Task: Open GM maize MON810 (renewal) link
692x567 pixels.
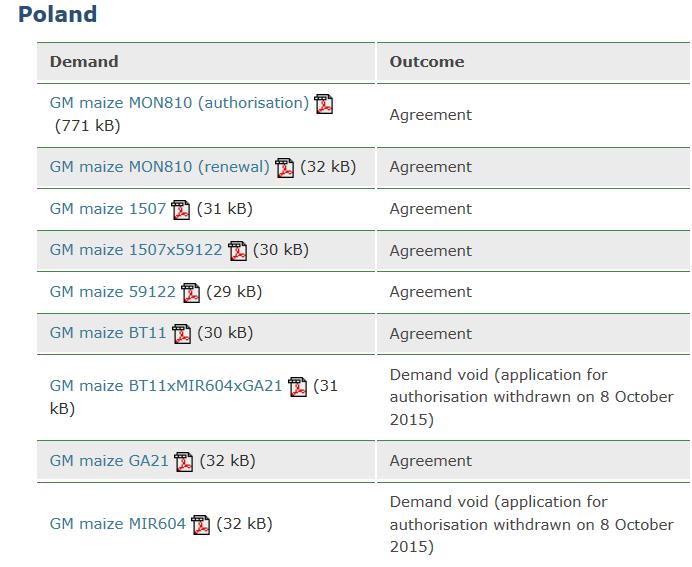Action: [160, 167]
